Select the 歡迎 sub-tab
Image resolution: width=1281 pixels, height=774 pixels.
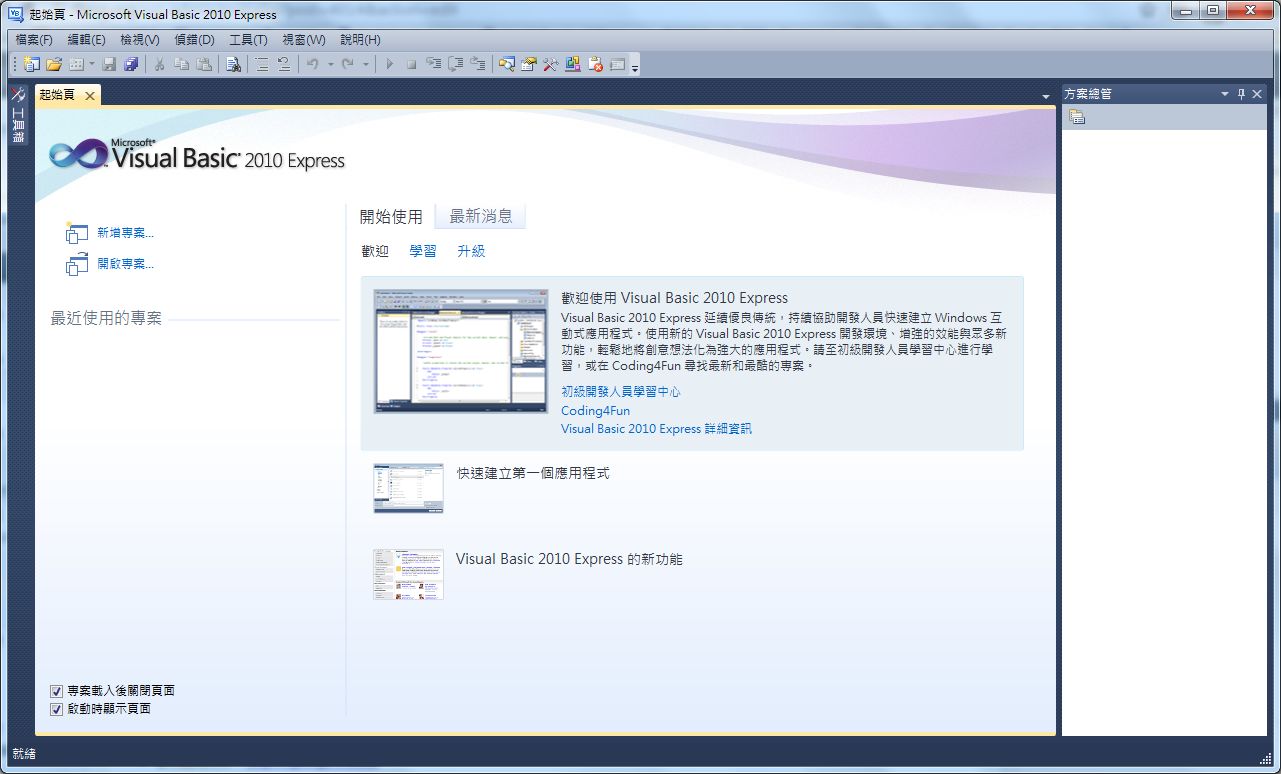coord(375,251)
